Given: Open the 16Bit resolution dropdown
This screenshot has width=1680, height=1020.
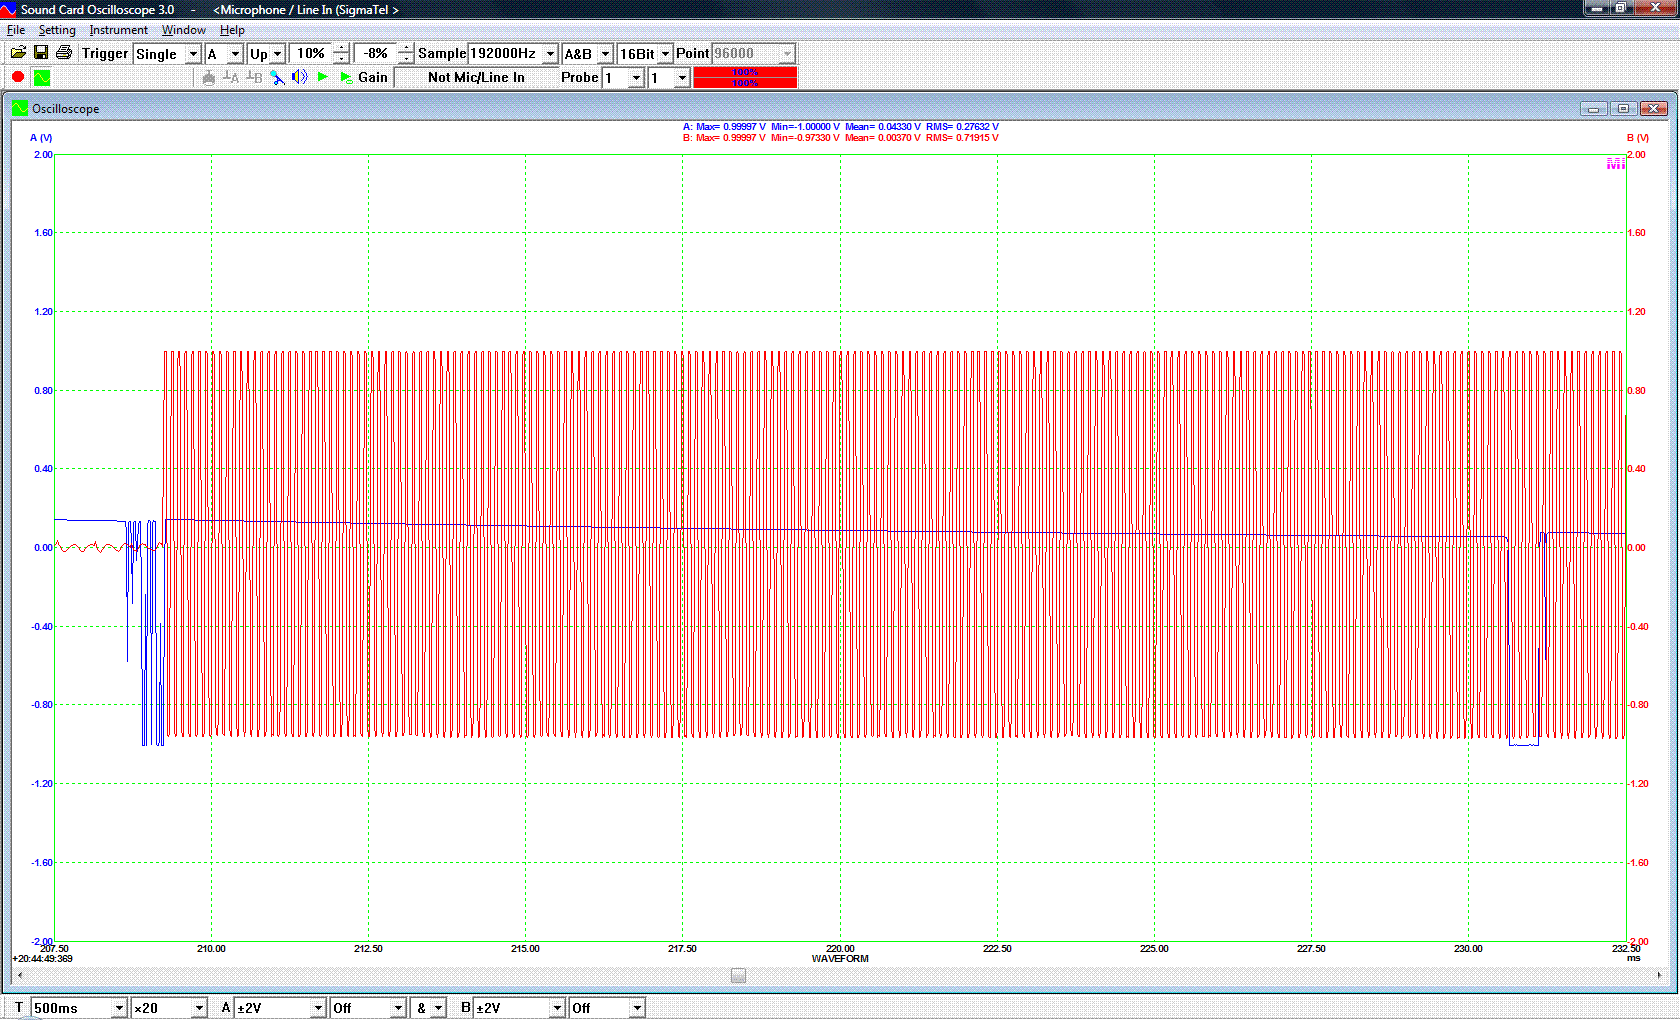Looking at the screenshot, I should click(x=665, y=54).
